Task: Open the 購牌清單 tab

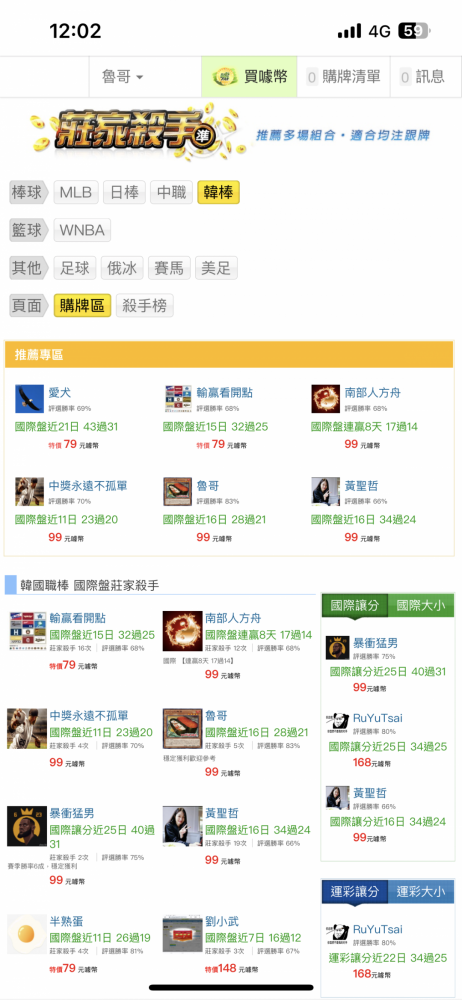Action: [343, 77]
